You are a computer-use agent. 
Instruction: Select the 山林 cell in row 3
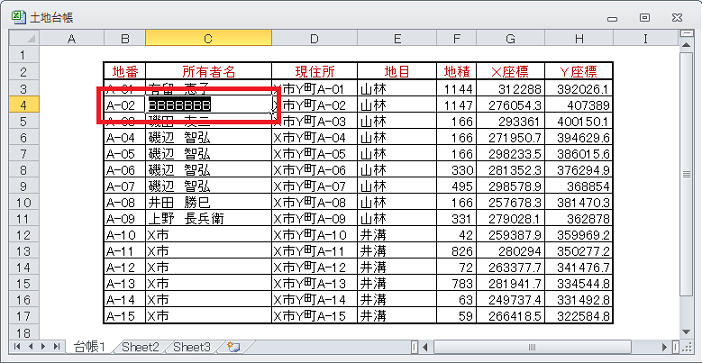click(397, 89)
